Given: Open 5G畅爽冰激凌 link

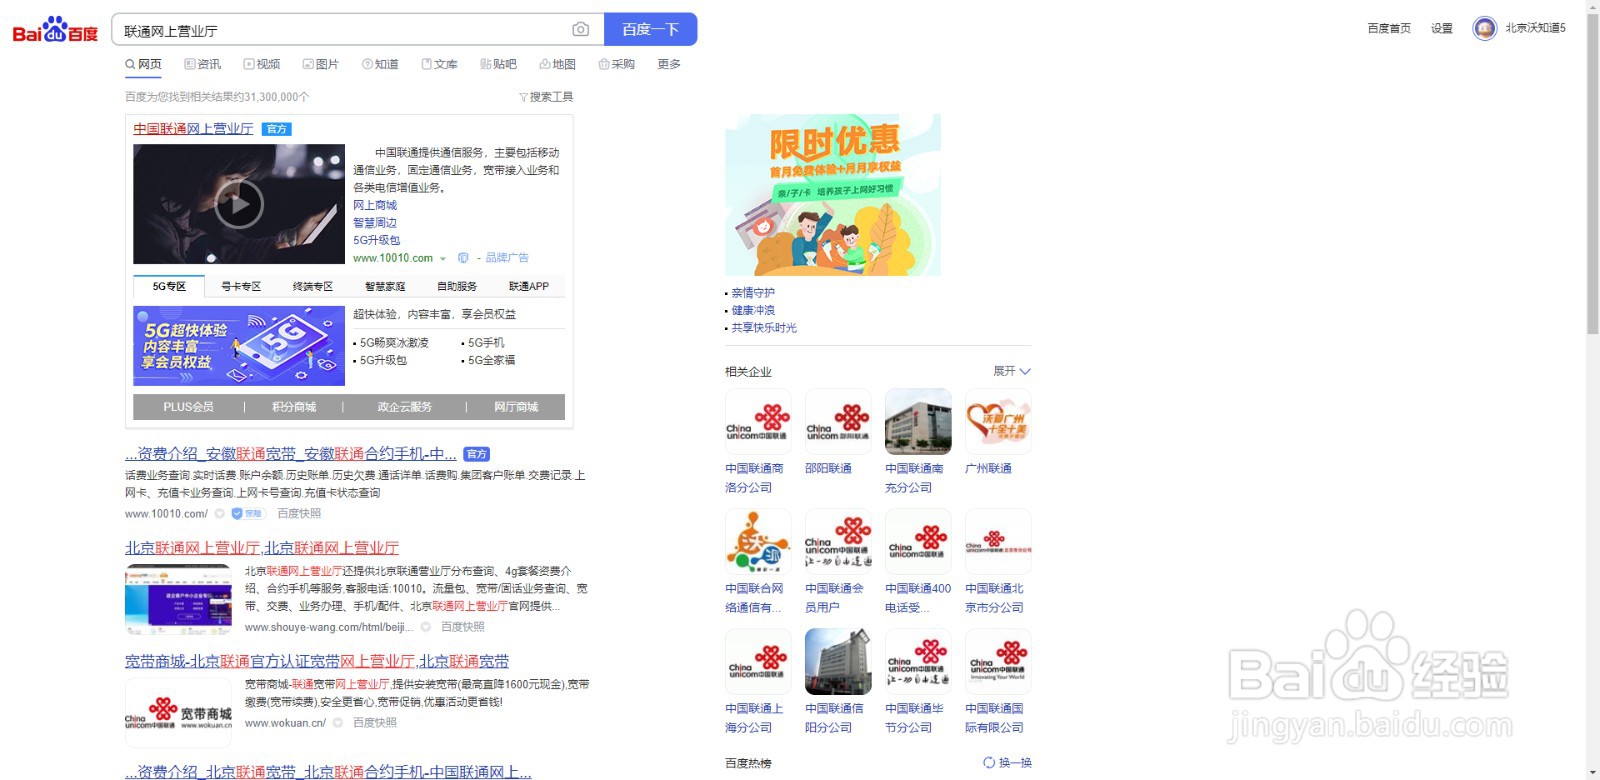Looking at the screenshot, I should click(x=394, y=343).
